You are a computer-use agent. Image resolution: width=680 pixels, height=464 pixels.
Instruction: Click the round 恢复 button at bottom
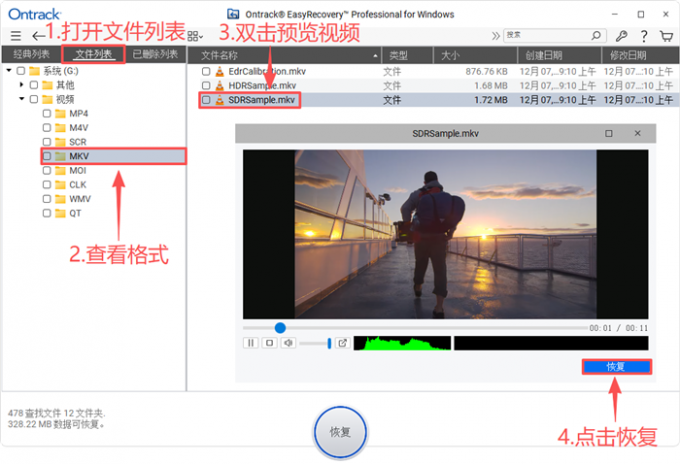coord(340,432)
